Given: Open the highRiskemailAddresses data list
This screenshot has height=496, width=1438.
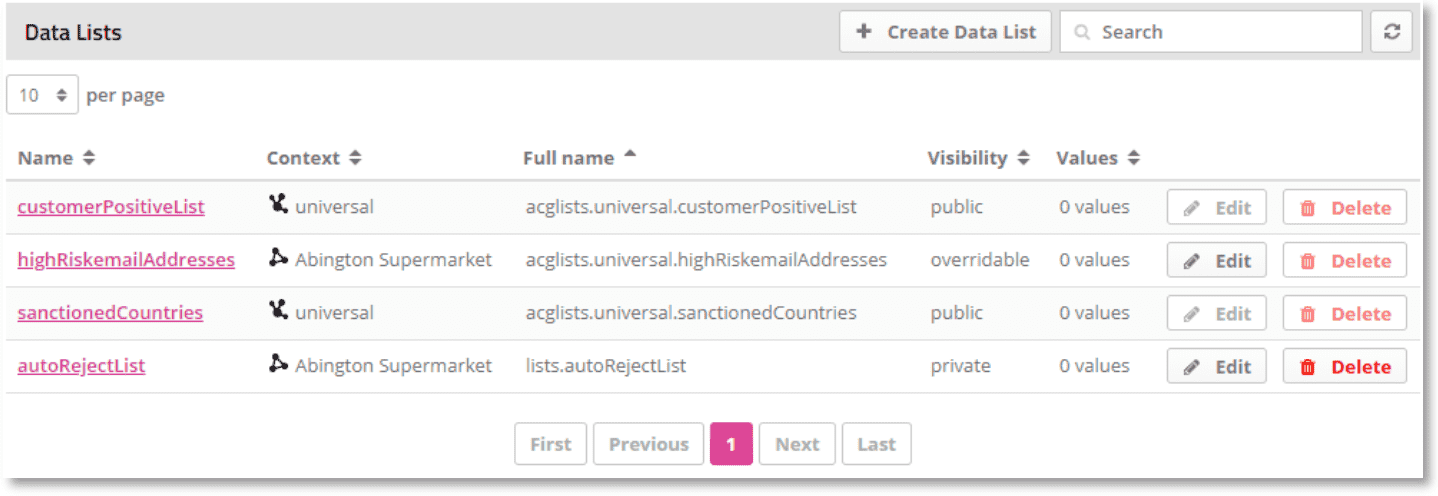Looking at the screenshot, I should click(126, 260).
